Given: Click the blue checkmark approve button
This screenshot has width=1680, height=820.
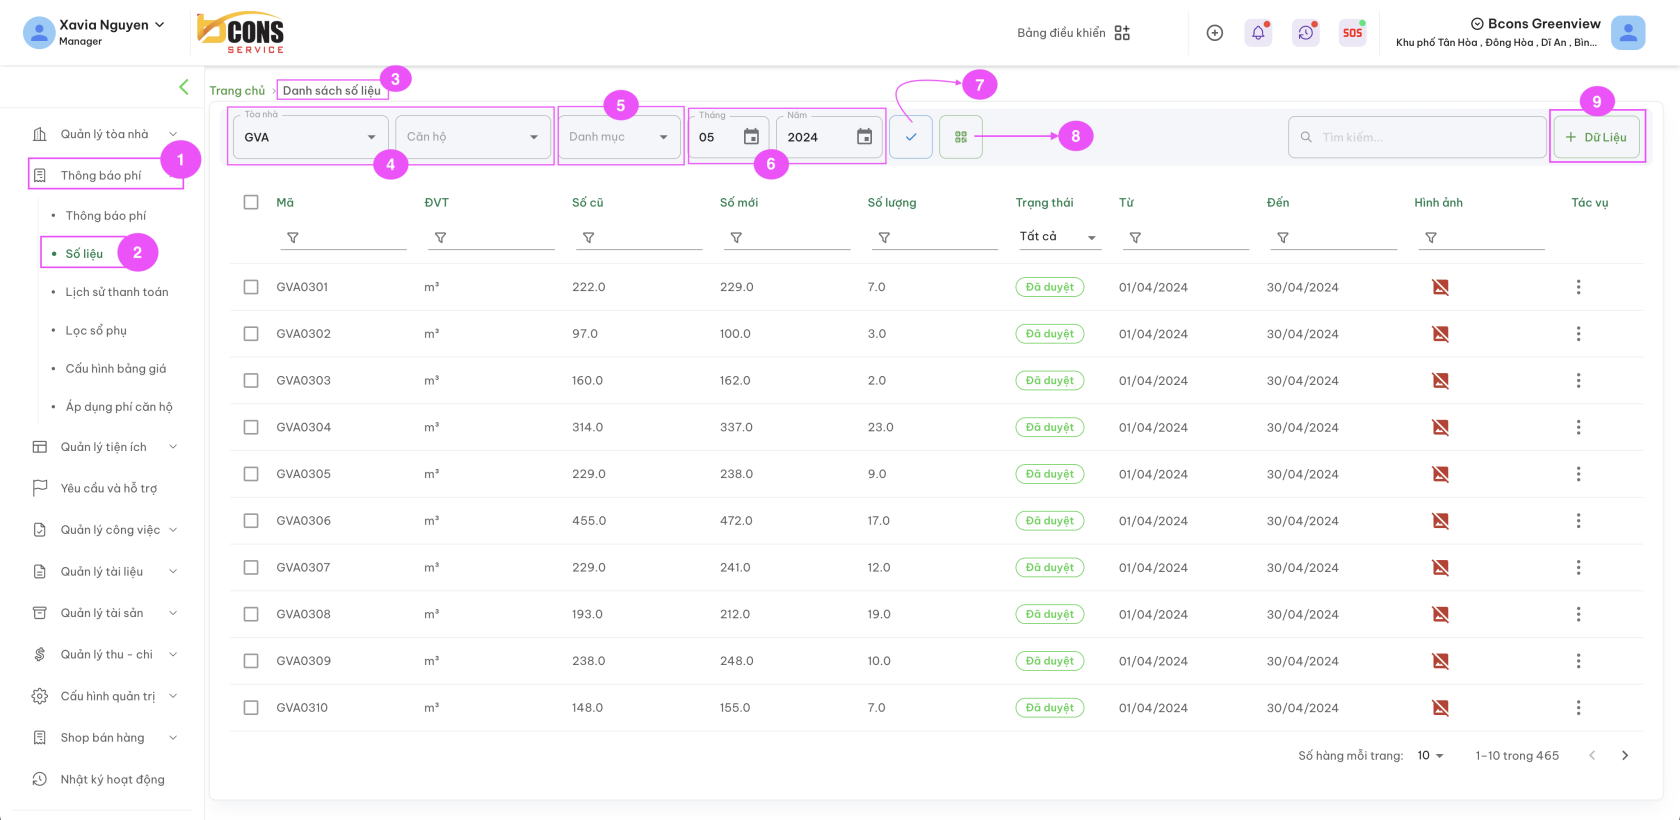Looking at the screenshot, I should click(911, 137).
